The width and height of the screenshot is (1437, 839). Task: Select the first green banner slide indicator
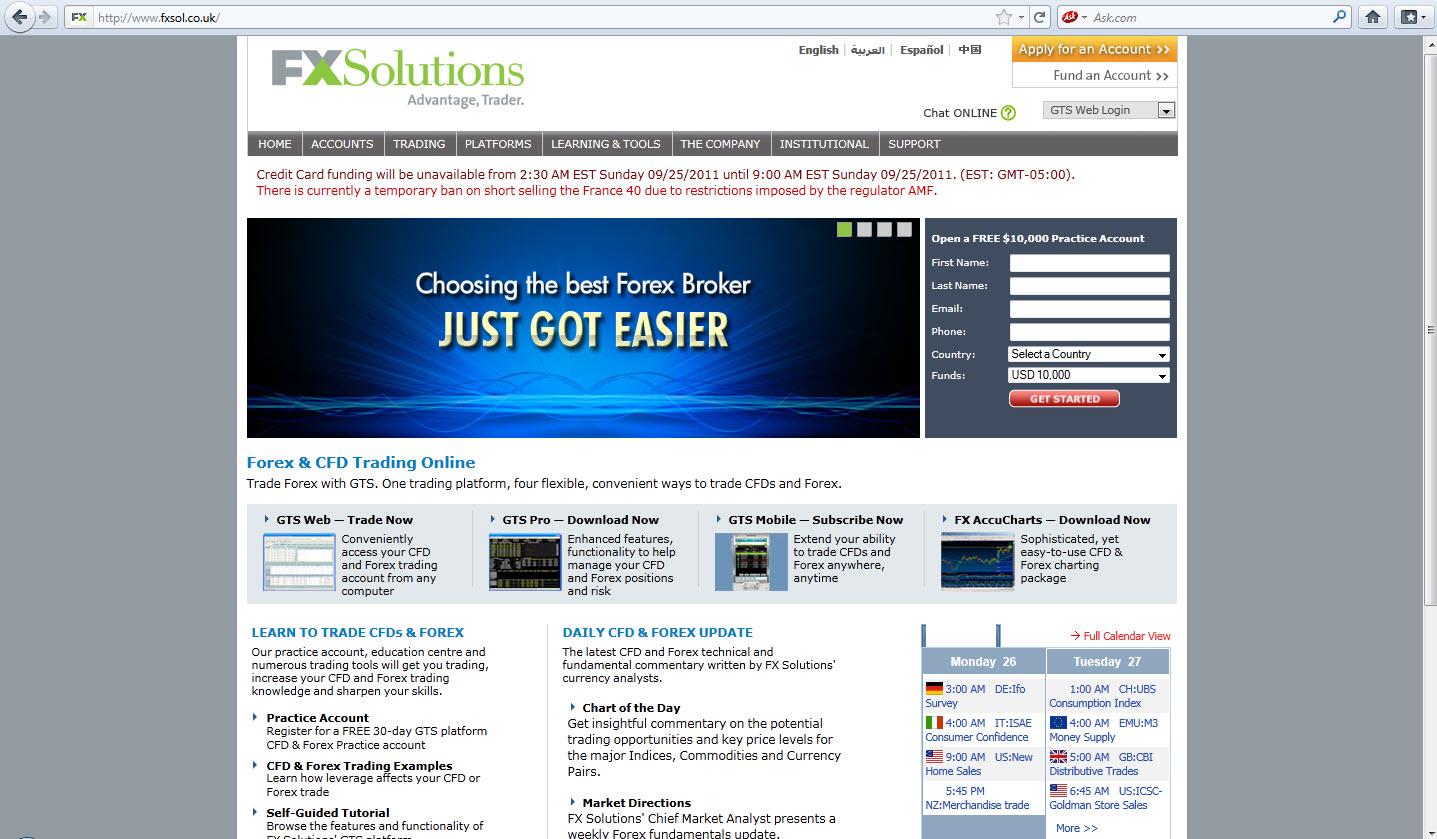[845, 230]
